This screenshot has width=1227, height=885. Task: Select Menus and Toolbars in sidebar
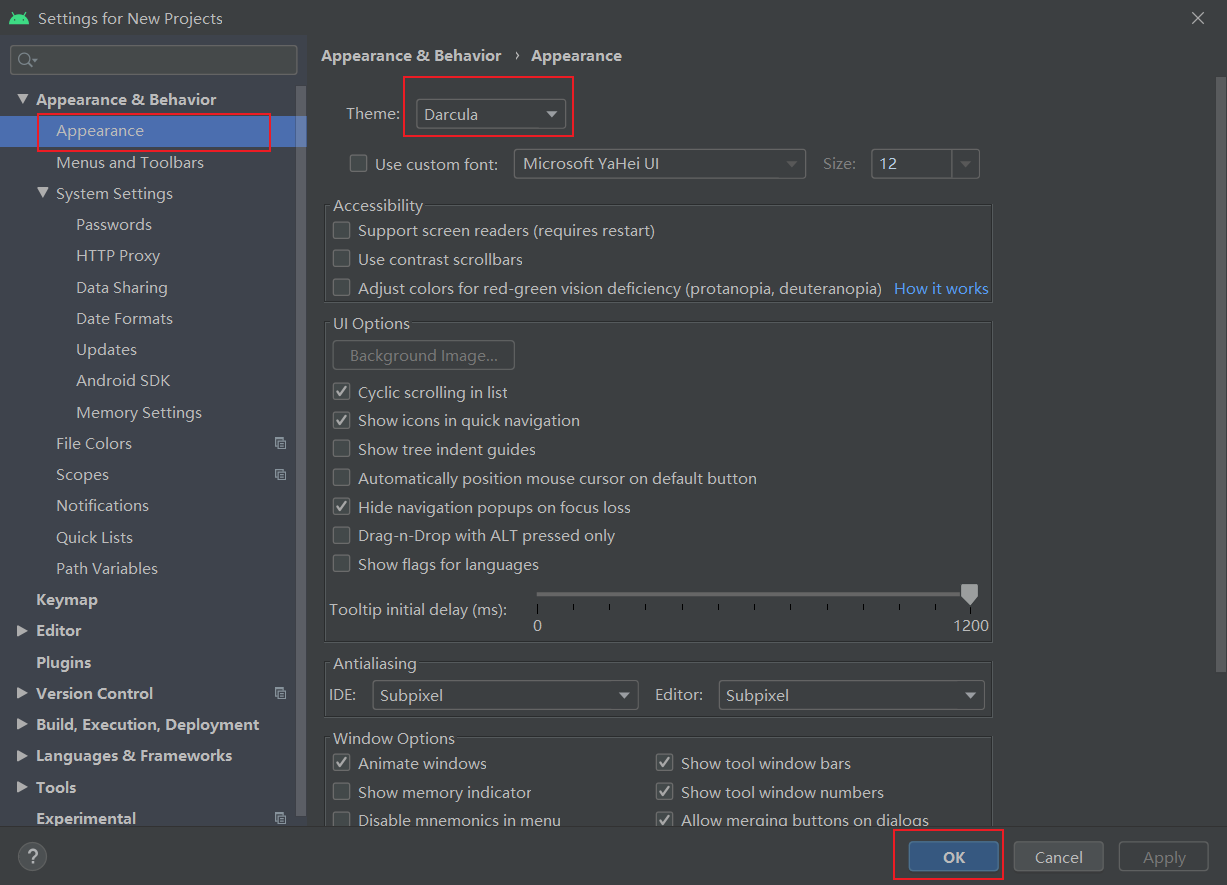tap(130, 162)
